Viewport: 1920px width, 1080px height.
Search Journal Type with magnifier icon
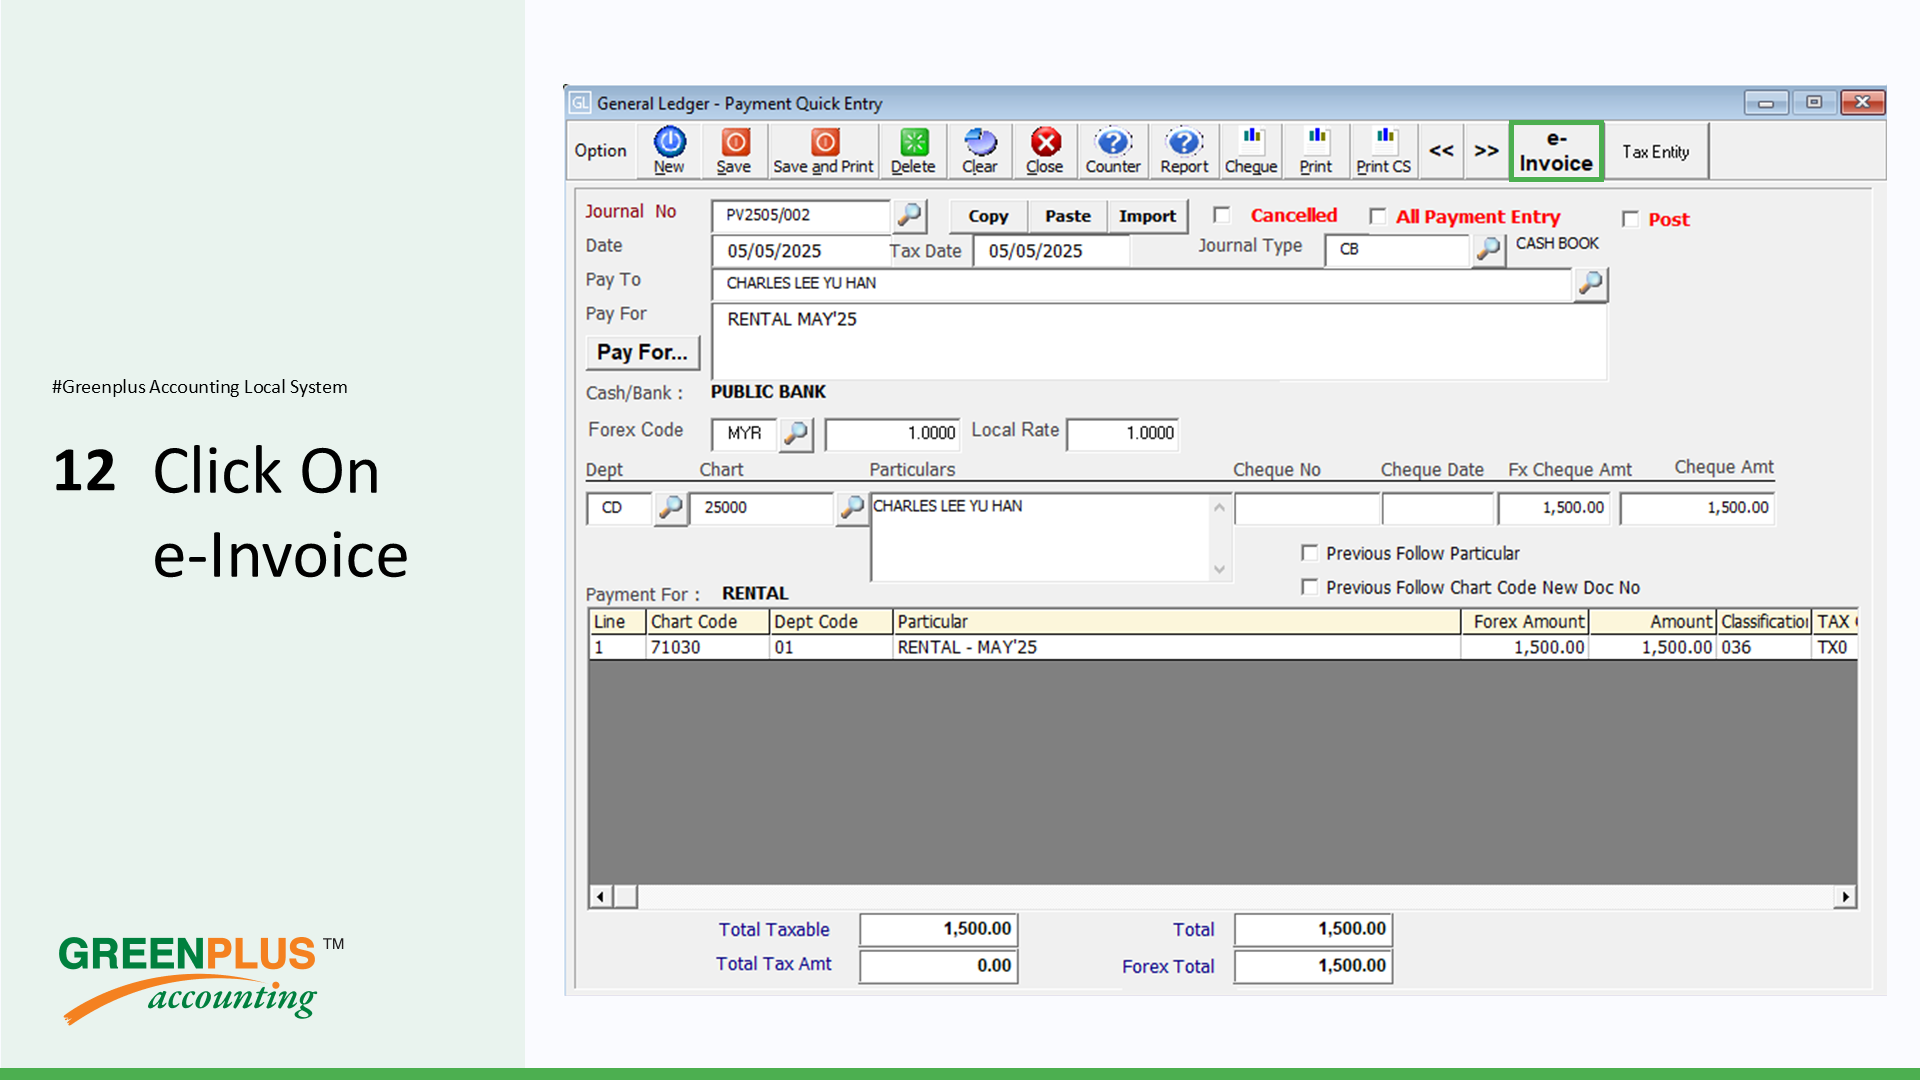point(1488,249)
